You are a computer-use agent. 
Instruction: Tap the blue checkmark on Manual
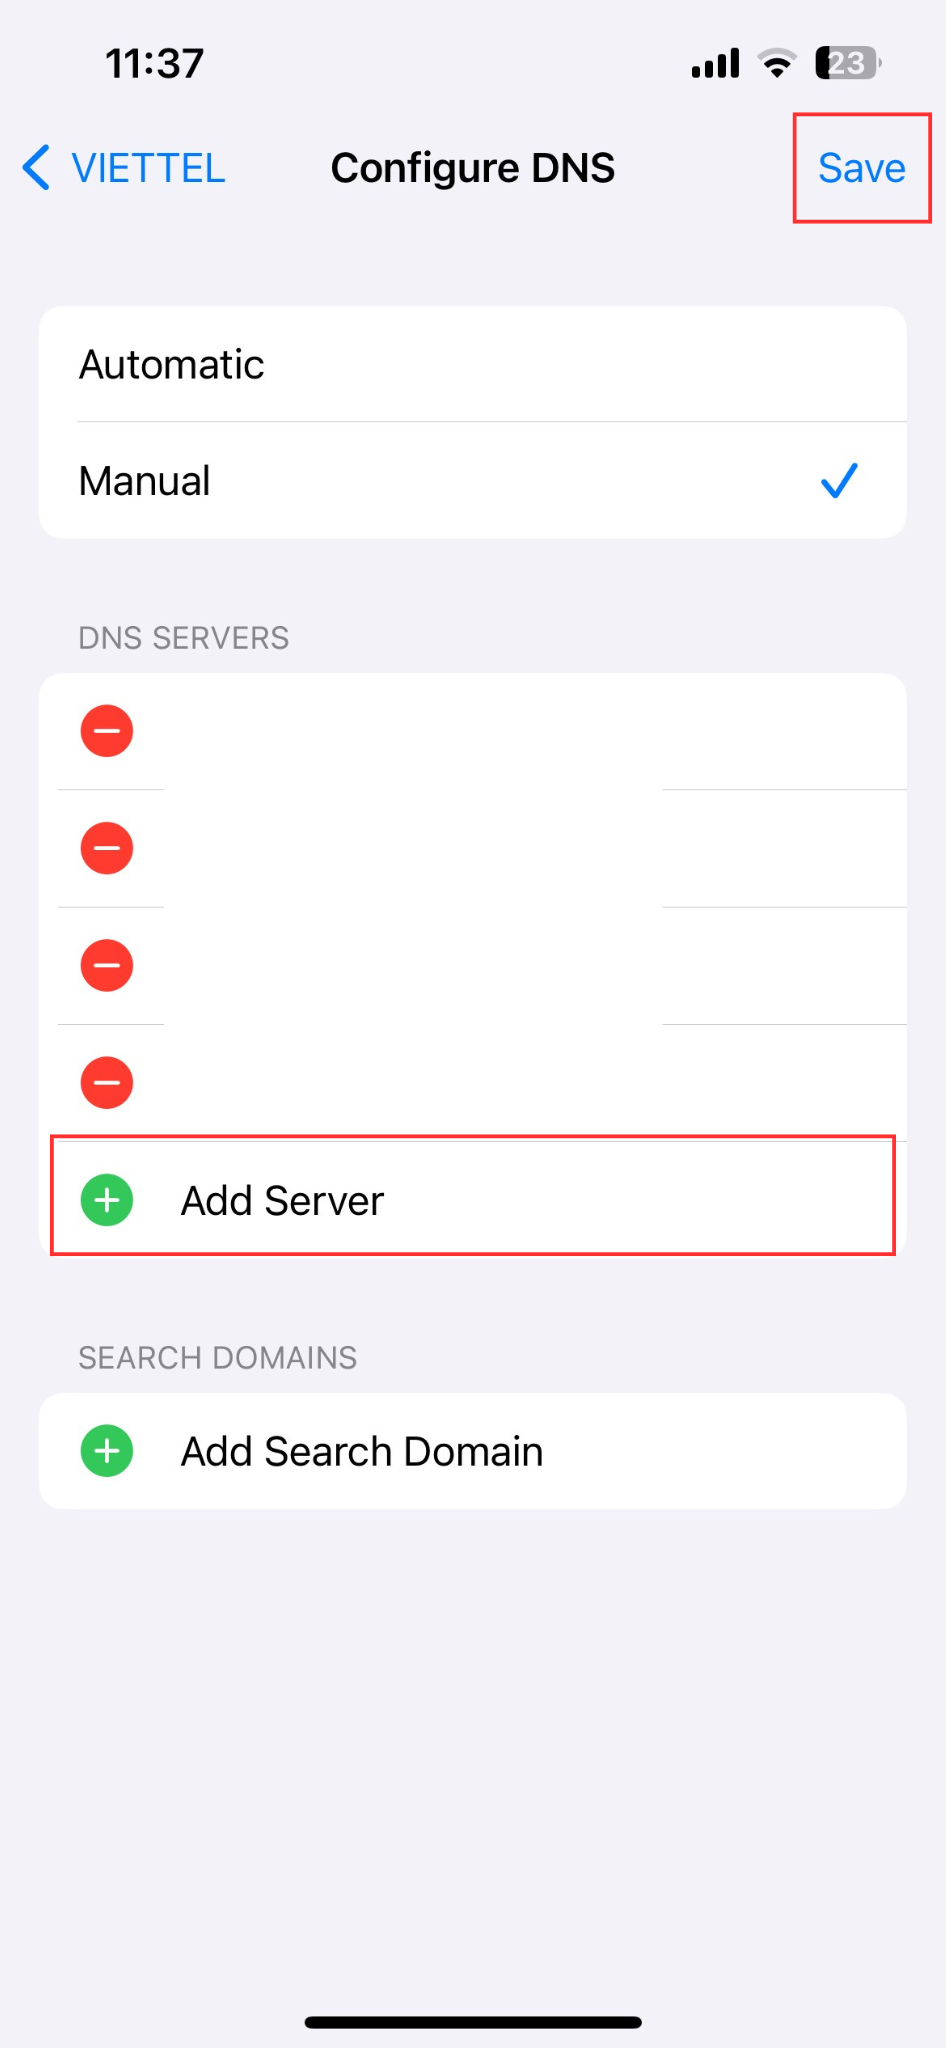(x=839, y=481)
